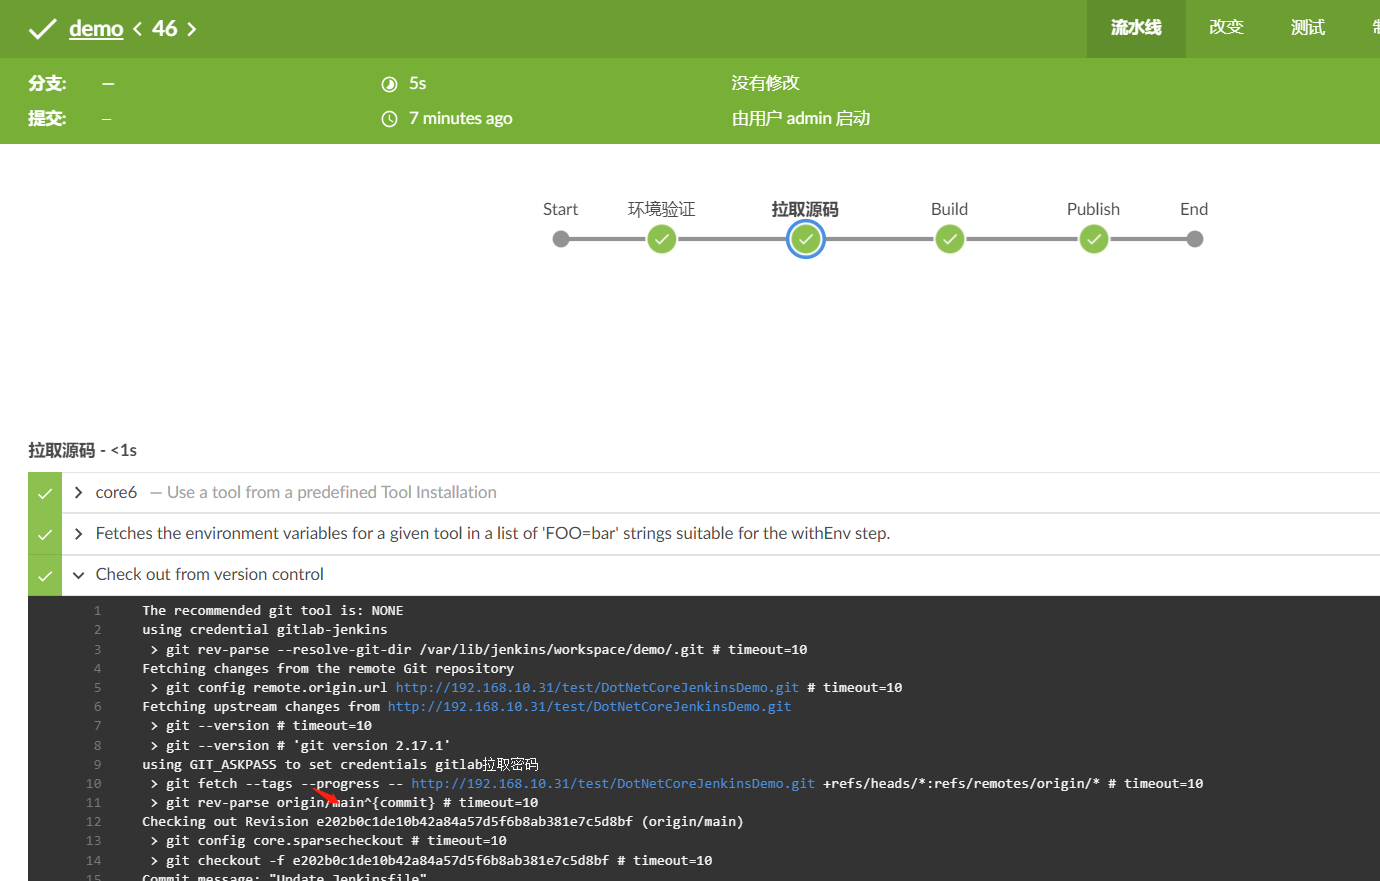Open the git config remote.origin.url repository link

[x=597, y=688]
